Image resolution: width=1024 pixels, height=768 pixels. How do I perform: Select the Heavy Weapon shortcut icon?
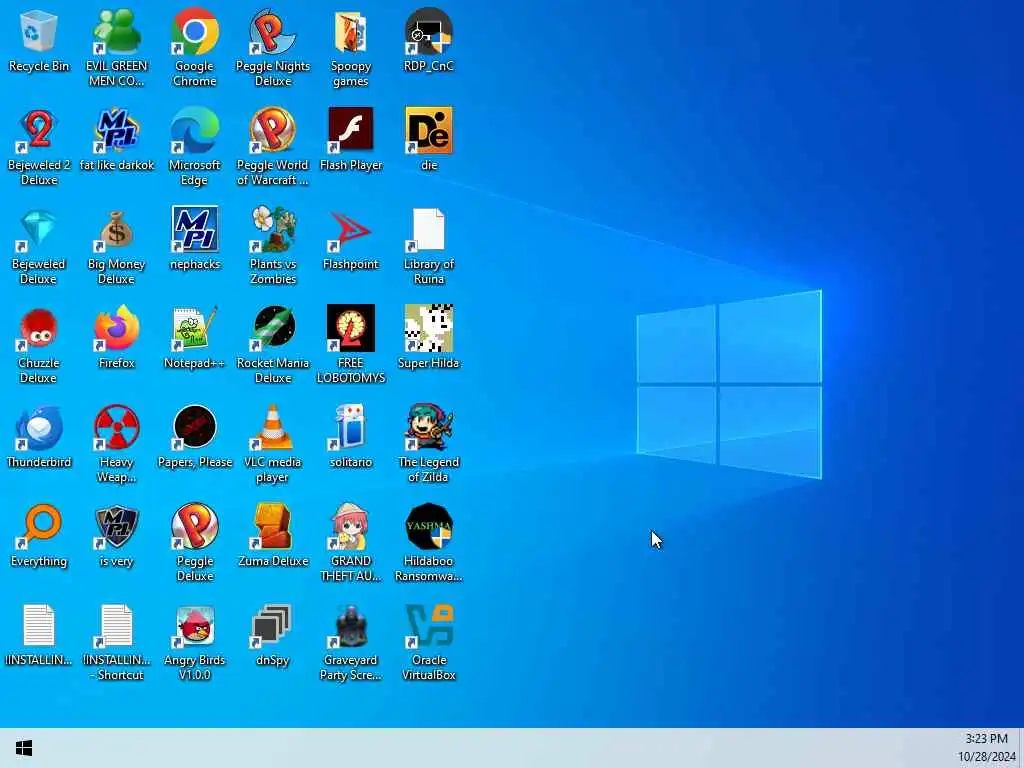(116, 427)
